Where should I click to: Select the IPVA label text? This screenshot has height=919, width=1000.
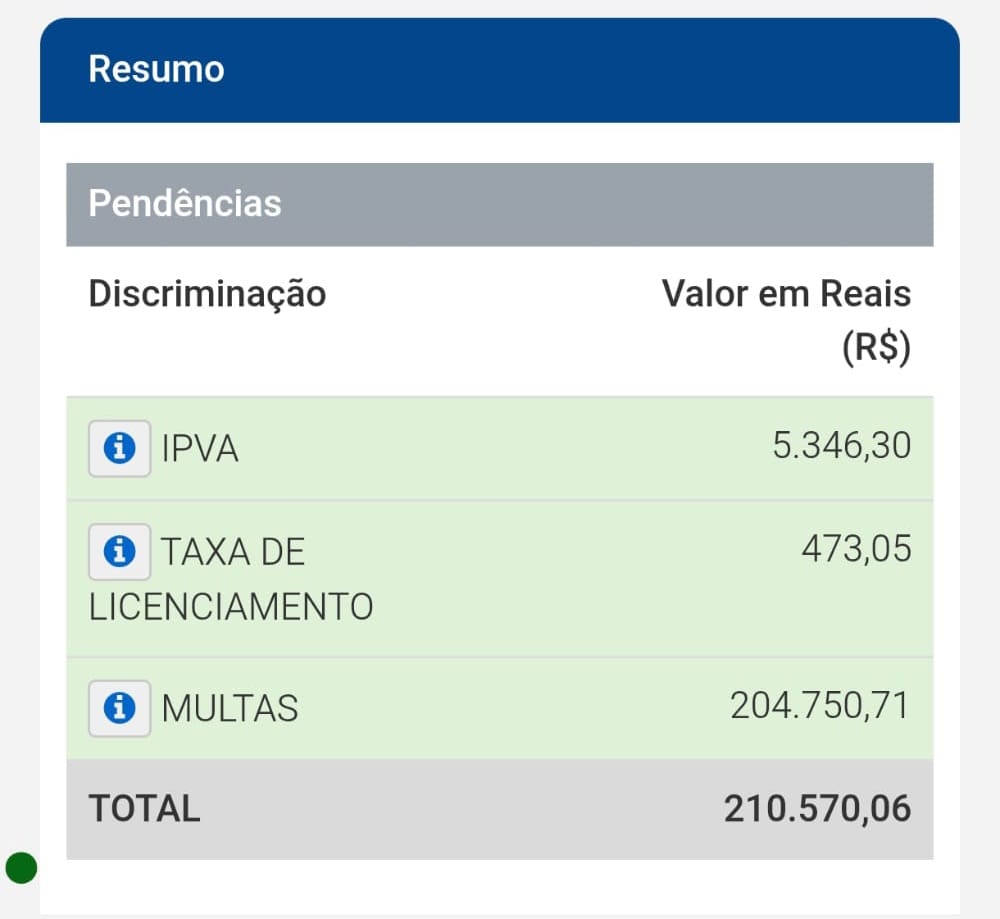[200, 450]
